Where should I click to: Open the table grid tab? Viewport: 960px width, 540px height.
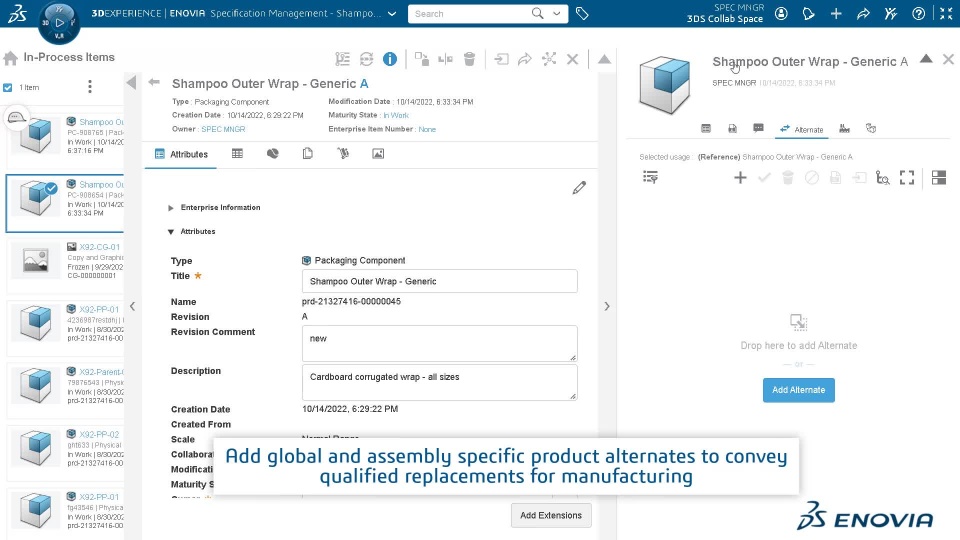237,154
